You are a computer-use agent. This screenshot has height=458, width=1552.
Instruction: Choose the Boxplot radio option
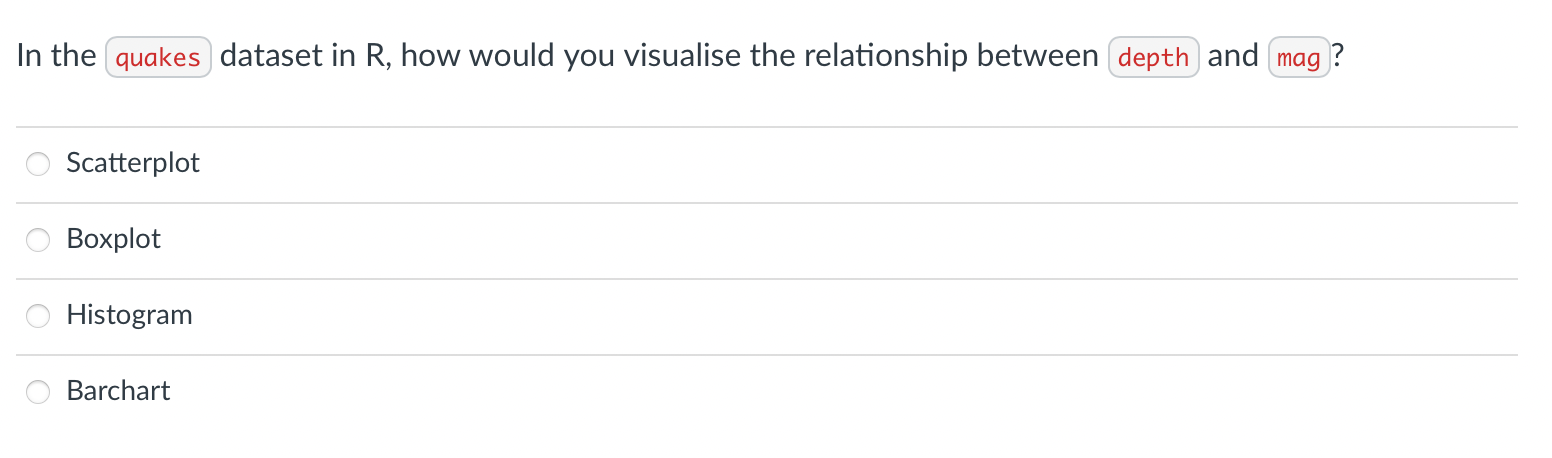(38, 240)
